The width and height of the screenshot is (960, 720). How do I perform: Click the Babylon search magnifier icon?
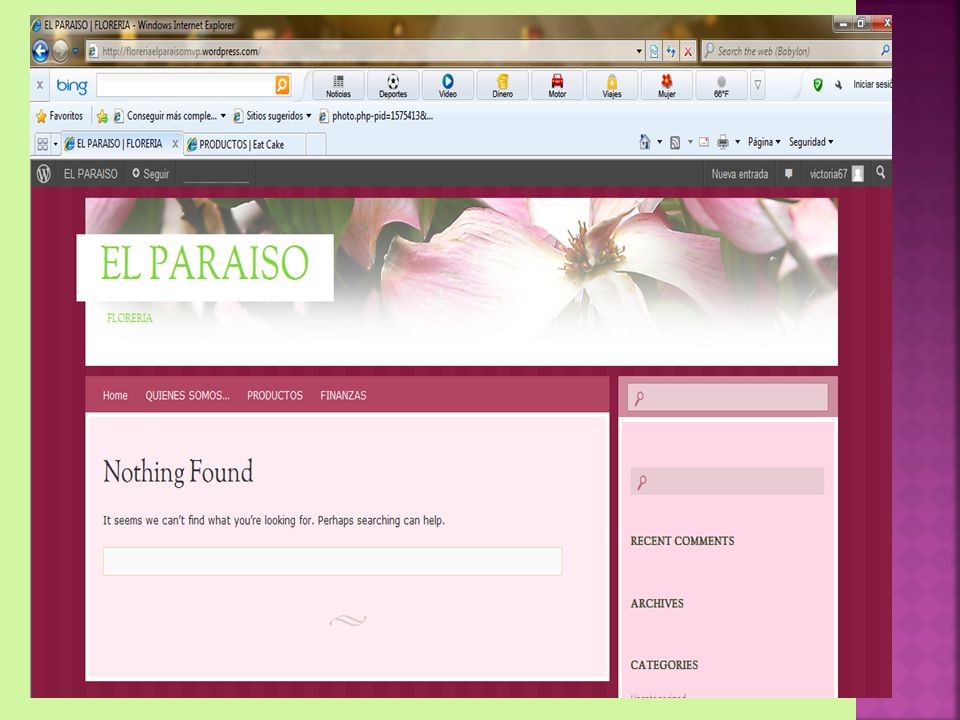click(885, 51)
